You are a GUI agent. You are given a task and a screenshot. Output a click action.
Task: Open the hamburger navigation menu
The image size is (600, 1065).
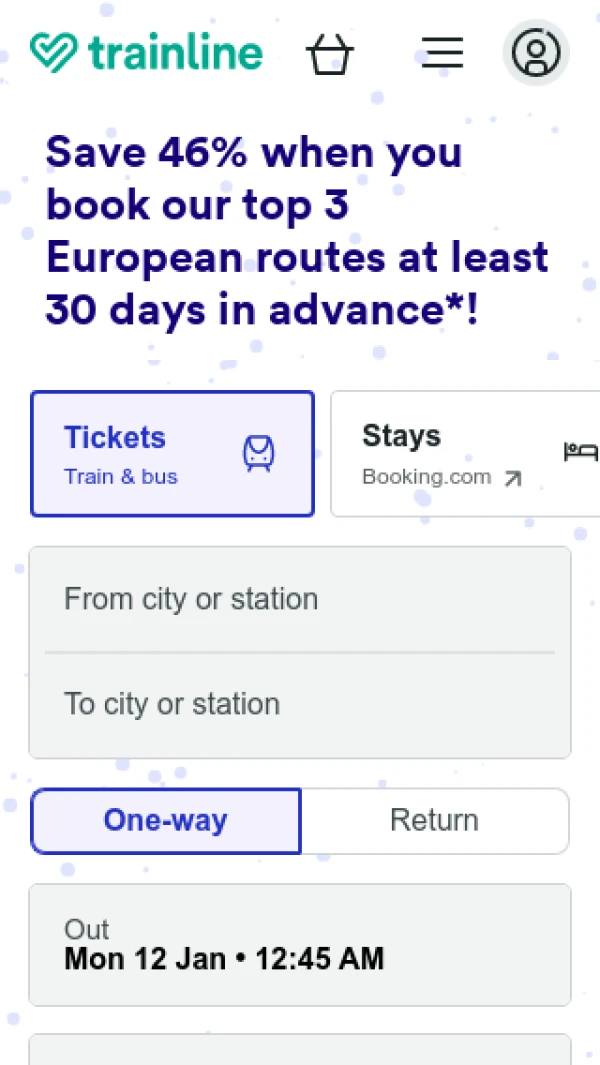point(442,52)
